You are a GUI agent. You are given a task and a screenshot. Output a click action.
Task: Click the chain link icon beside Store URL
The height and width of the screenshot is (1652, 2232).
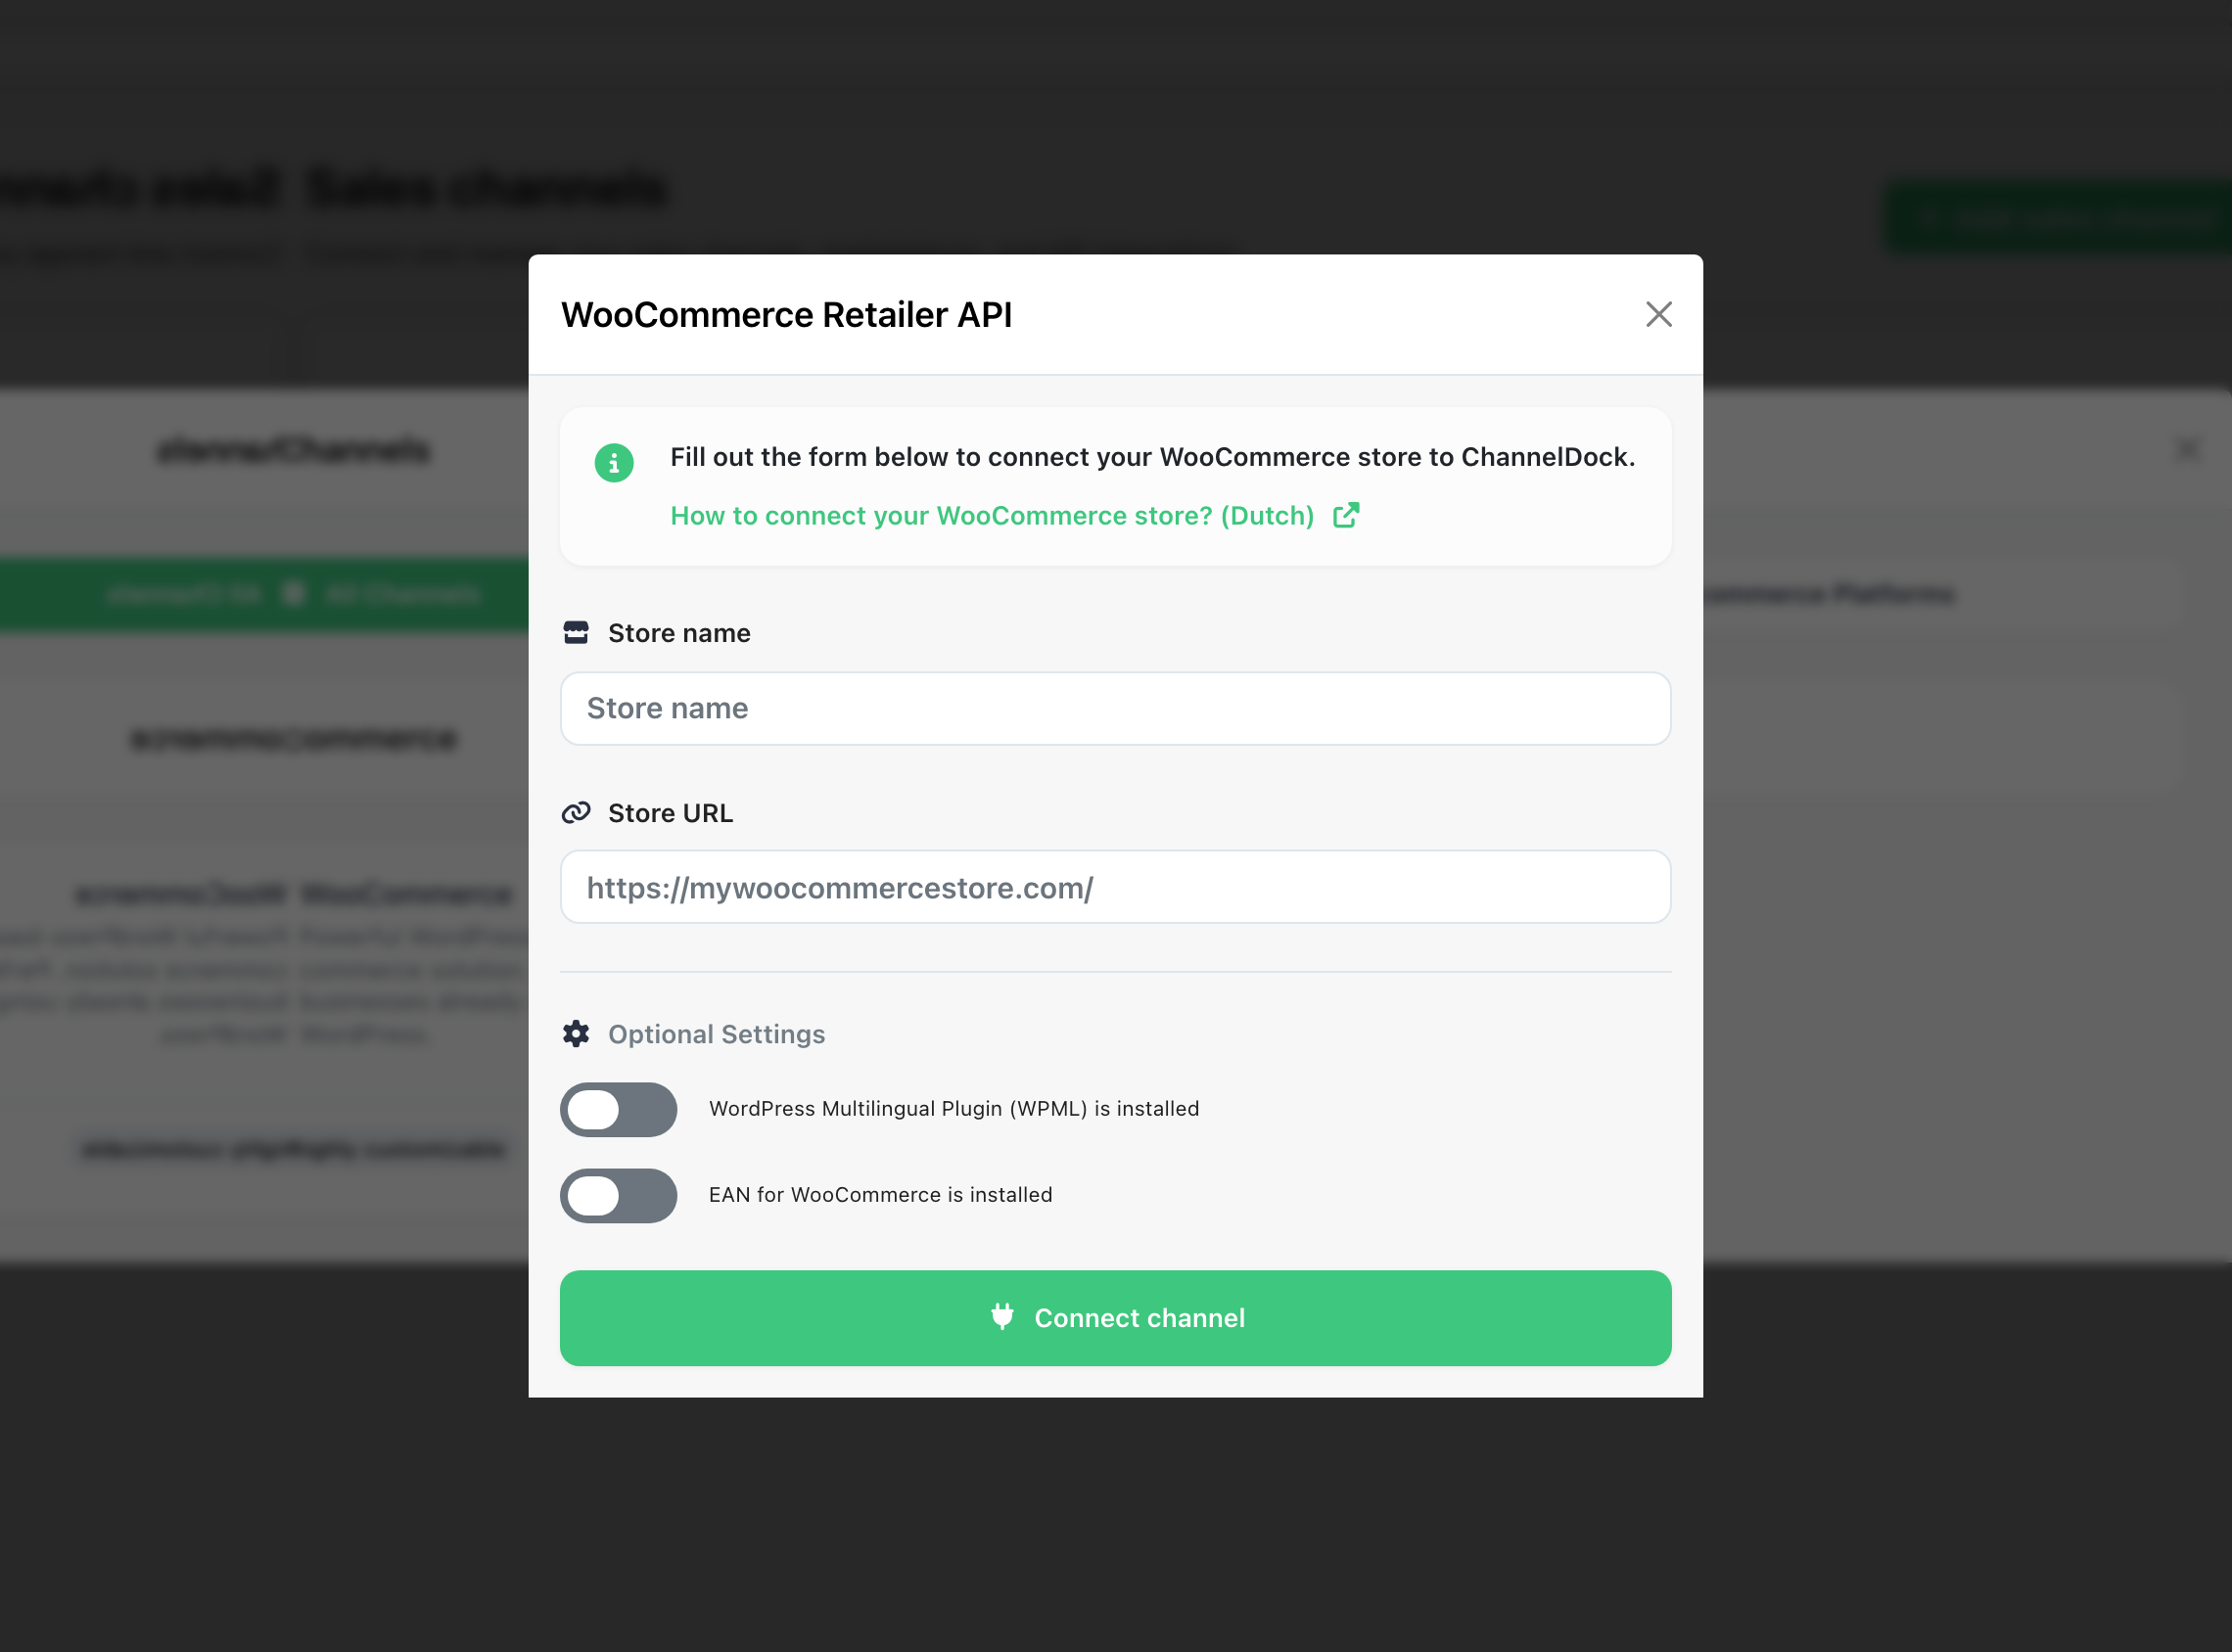click(x=576, y=812)
